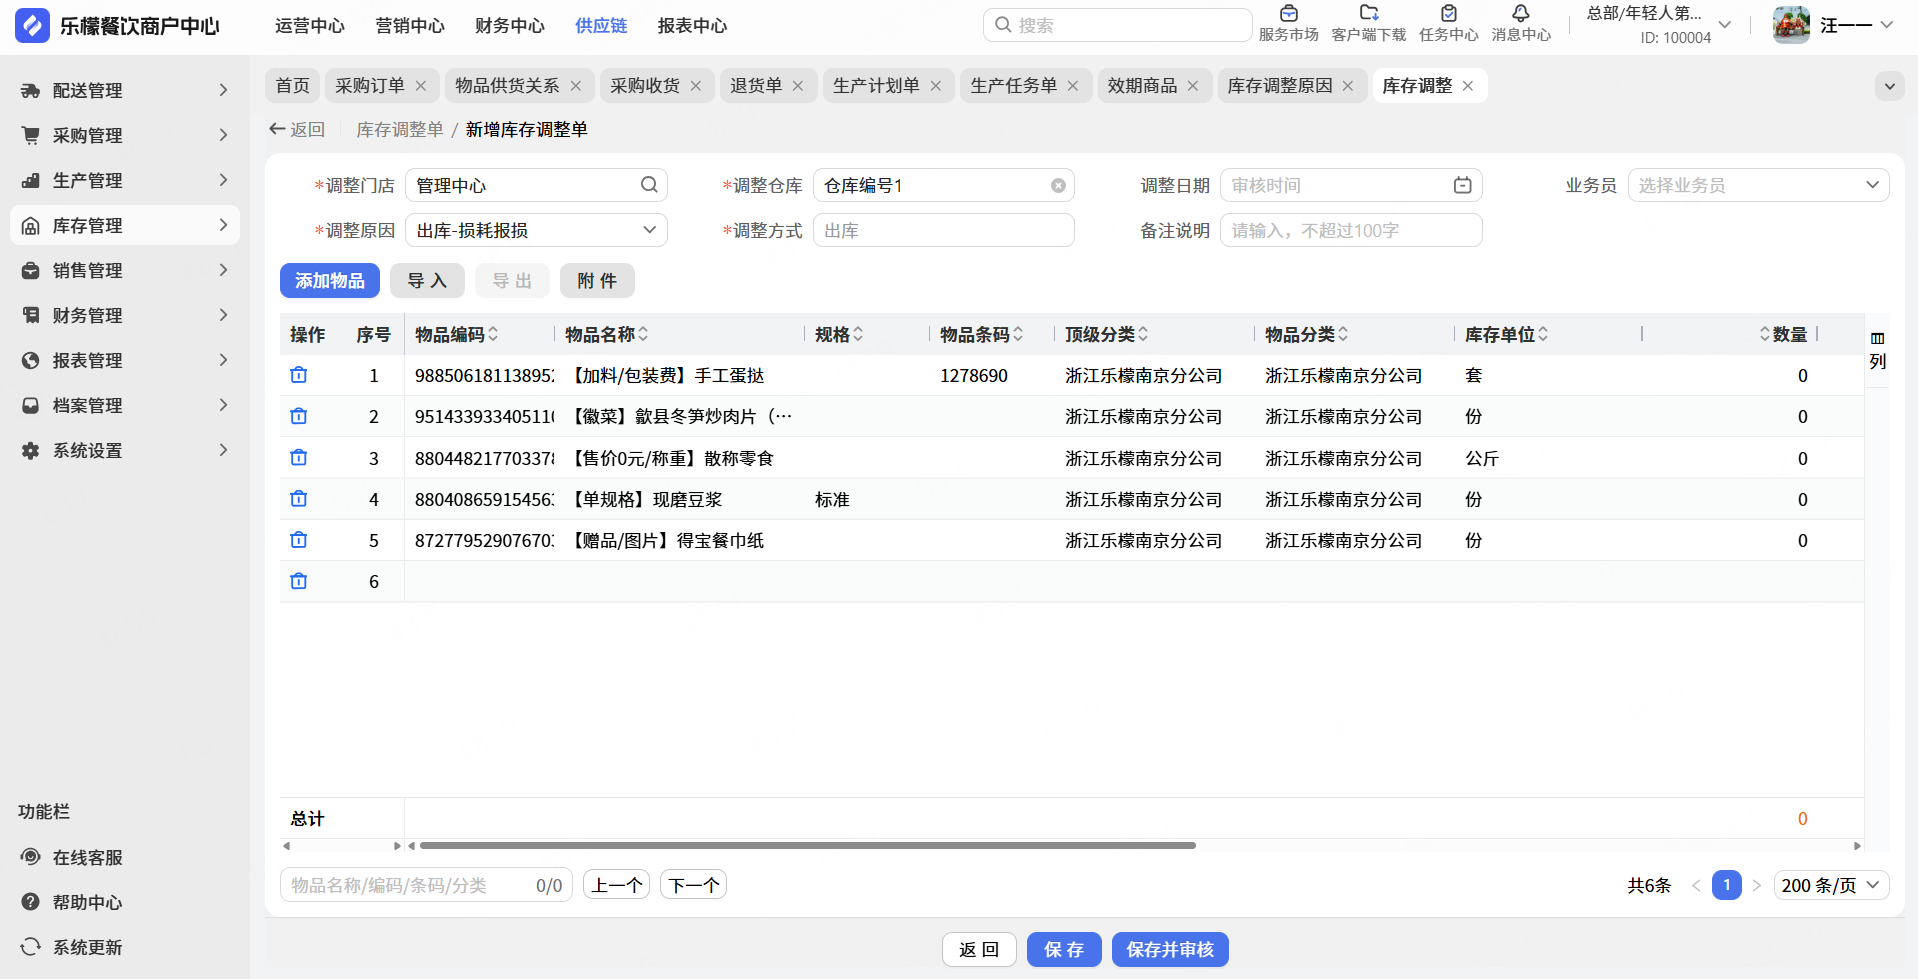Viewport: 1918px width, 979px height.
Task: Sort table by 物品编码 column
Action: 493,334
